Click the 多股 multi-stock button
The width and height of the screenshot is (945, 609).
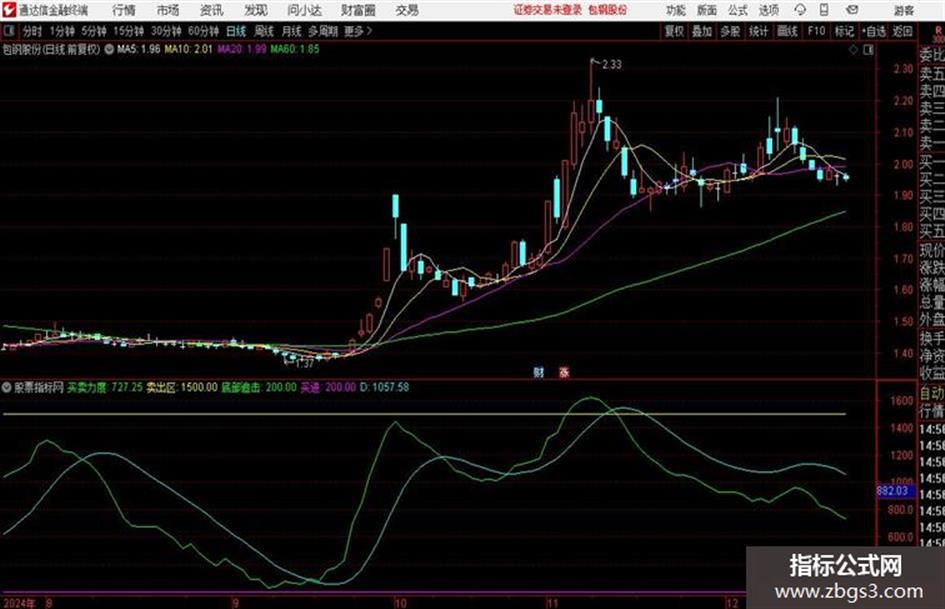[730, 31]
